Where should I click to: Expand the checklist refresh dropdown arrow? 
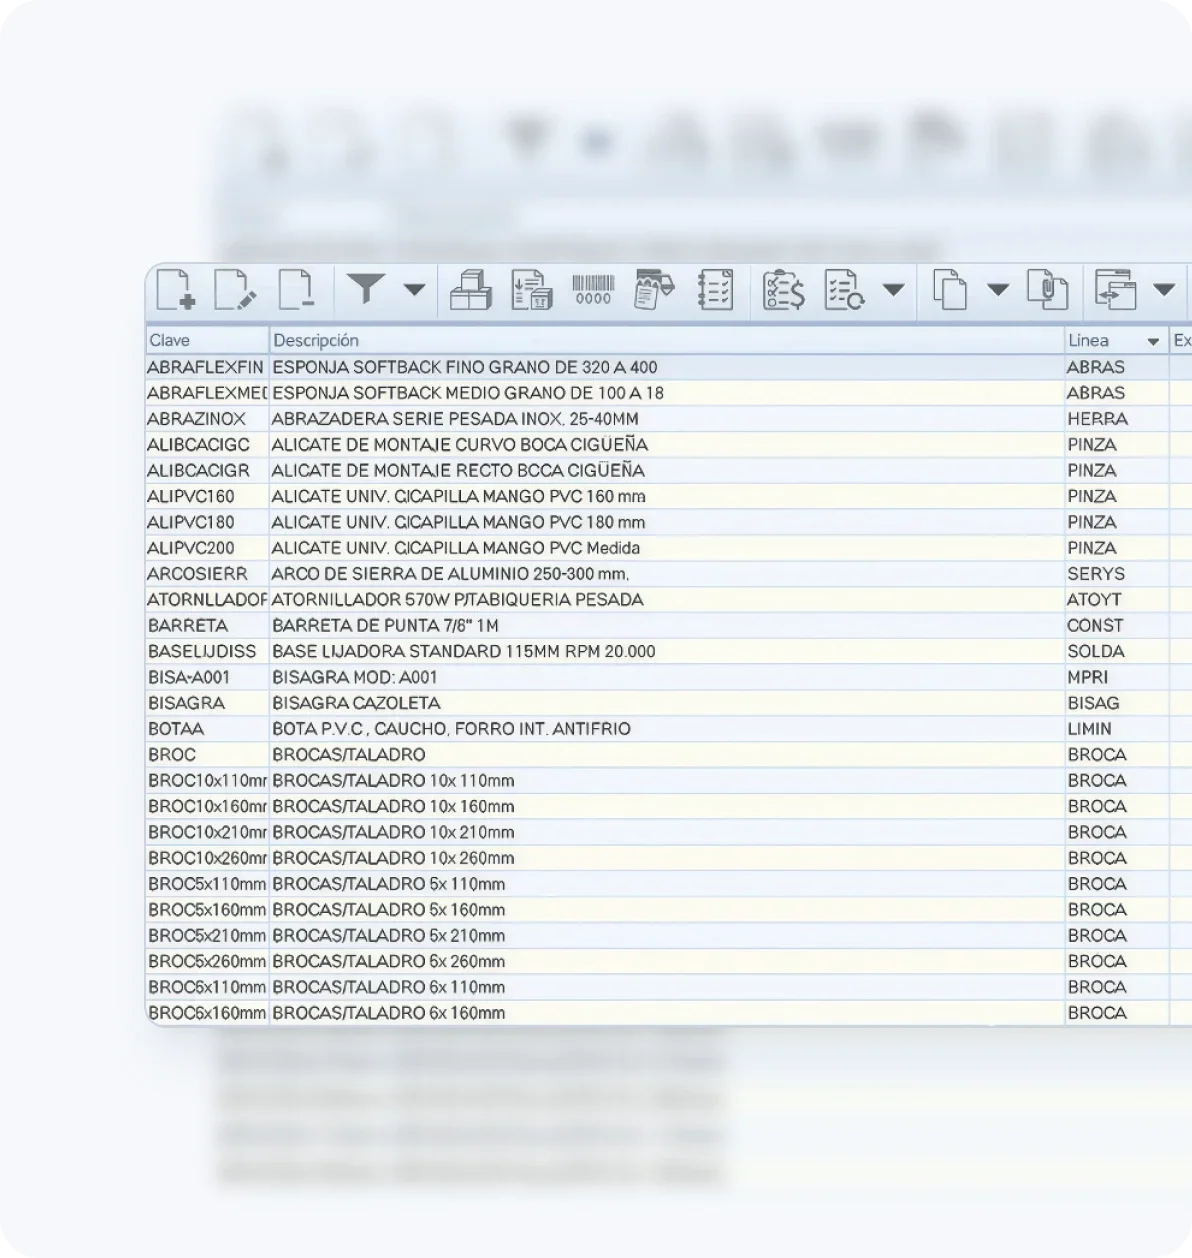(x=893, y=290)
